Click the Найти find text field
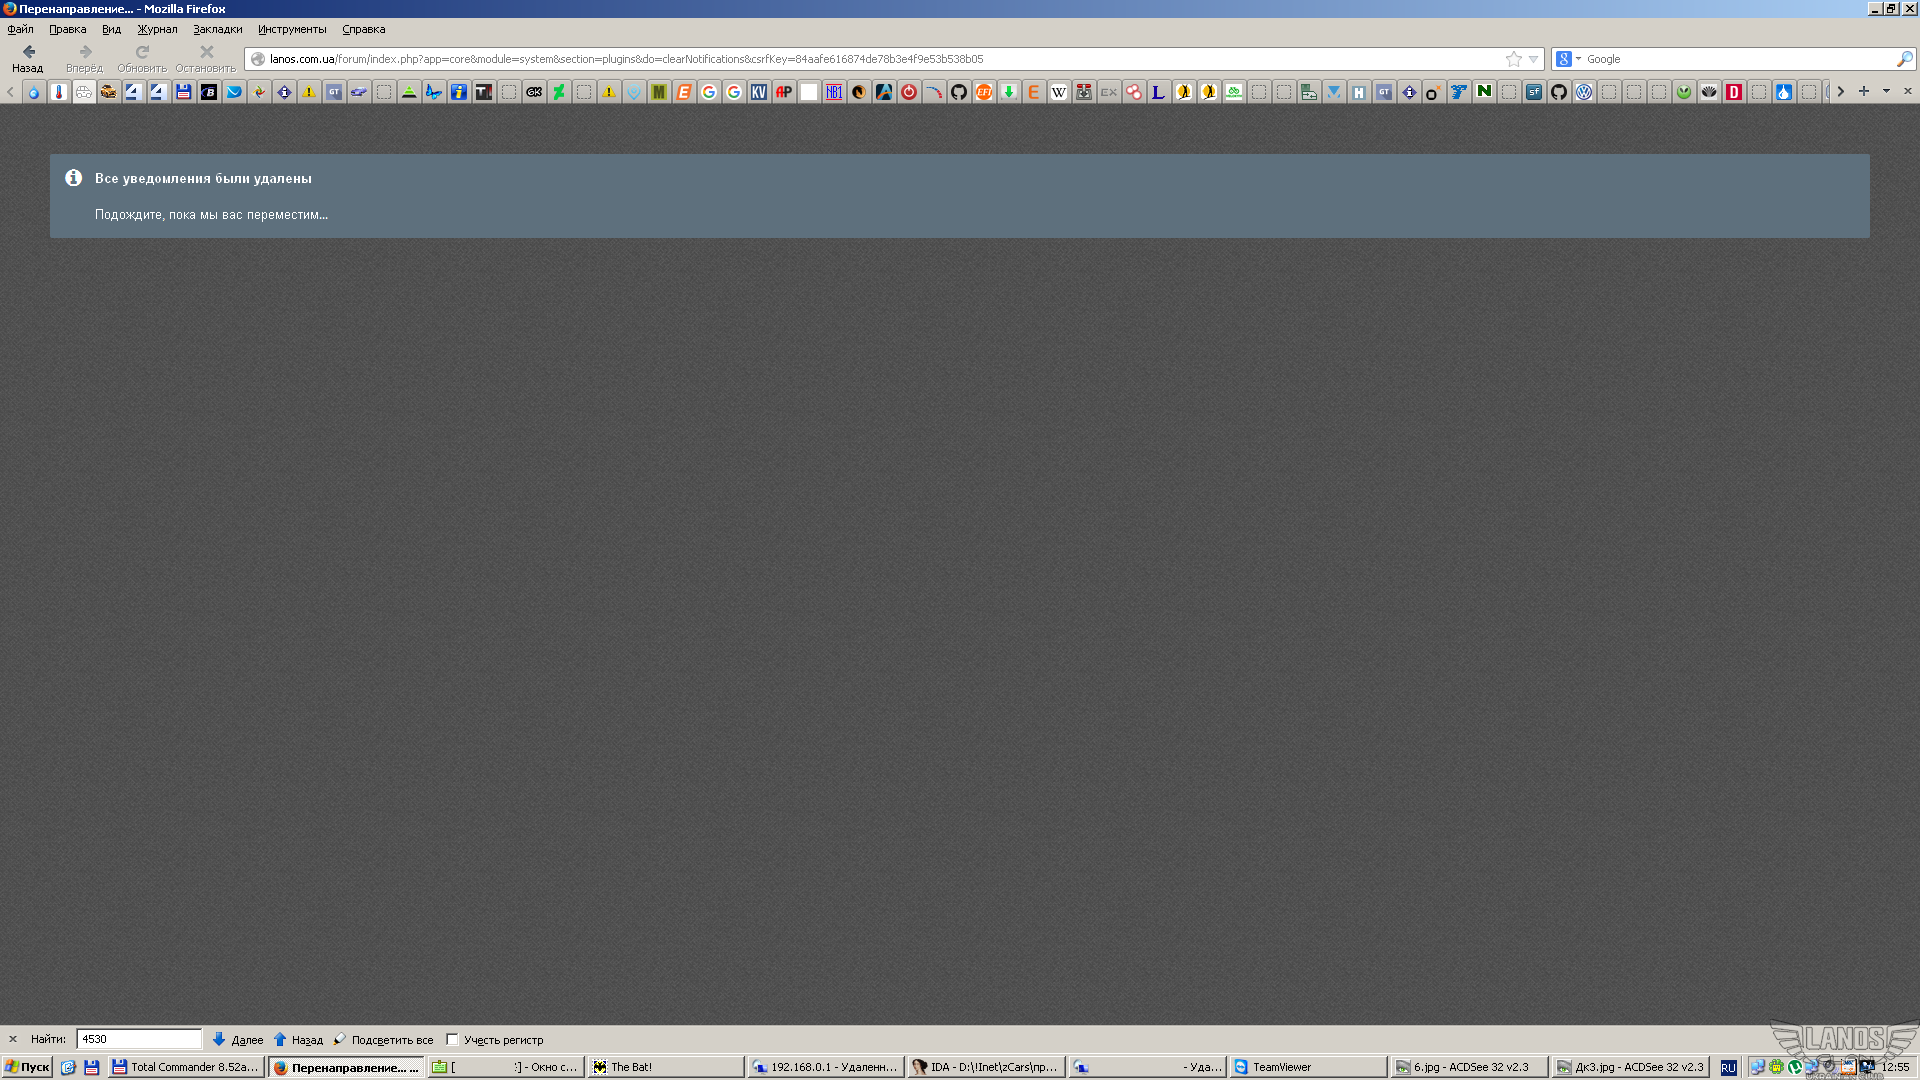The image size is (1920, 1080). 139,1039
